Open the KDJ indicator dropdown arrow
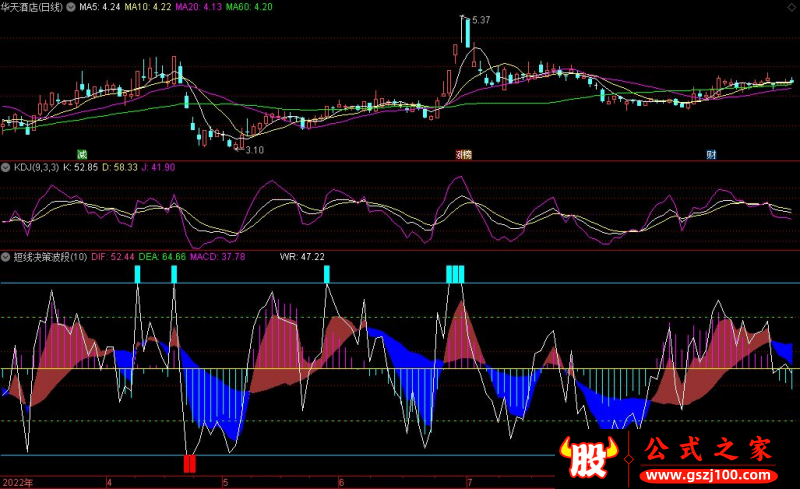Image resolution: width=800 pixels, height=489 pixels. tap(6, 167)
